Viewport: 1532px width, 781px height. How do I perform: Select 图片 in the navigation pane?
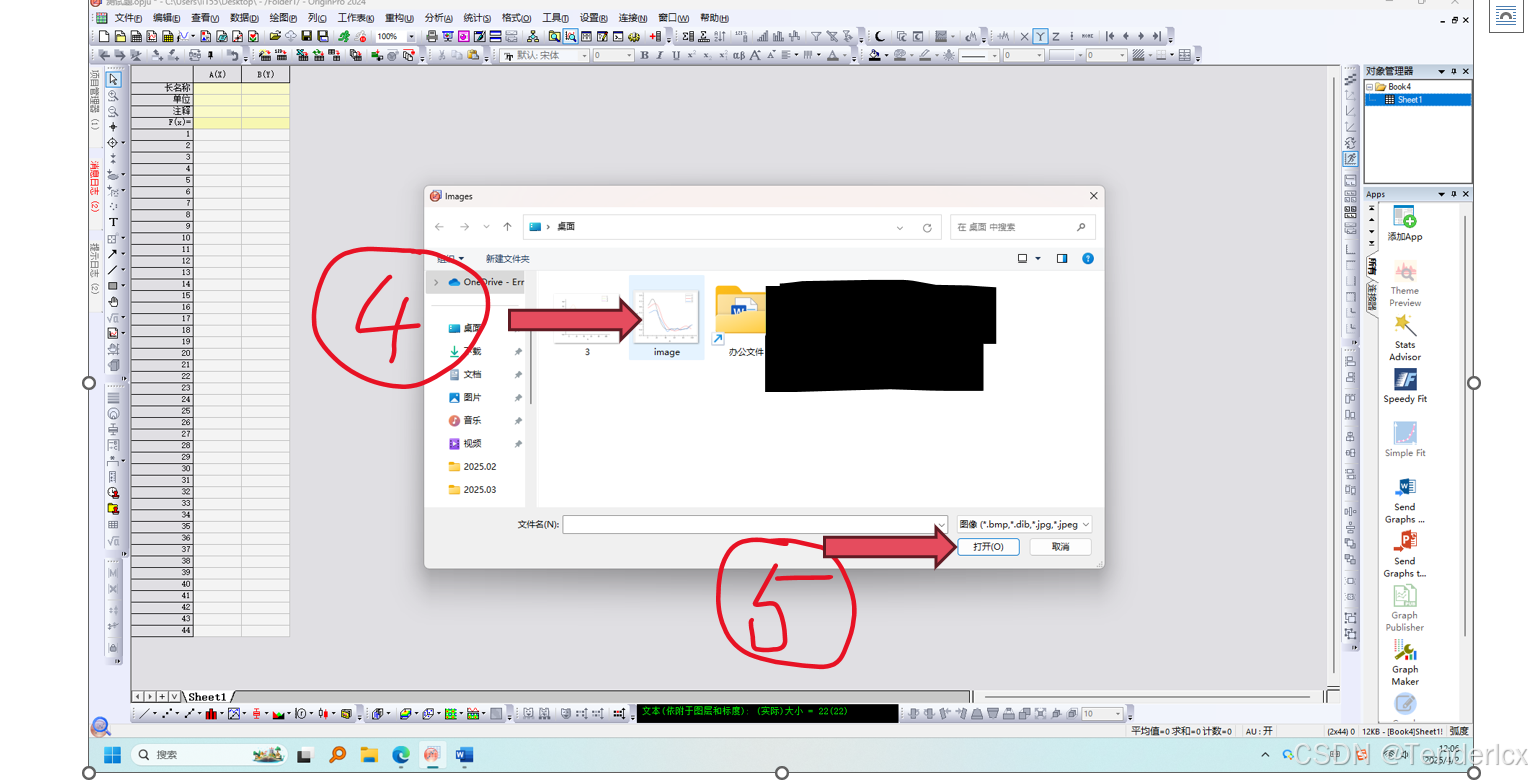point(472,397)
